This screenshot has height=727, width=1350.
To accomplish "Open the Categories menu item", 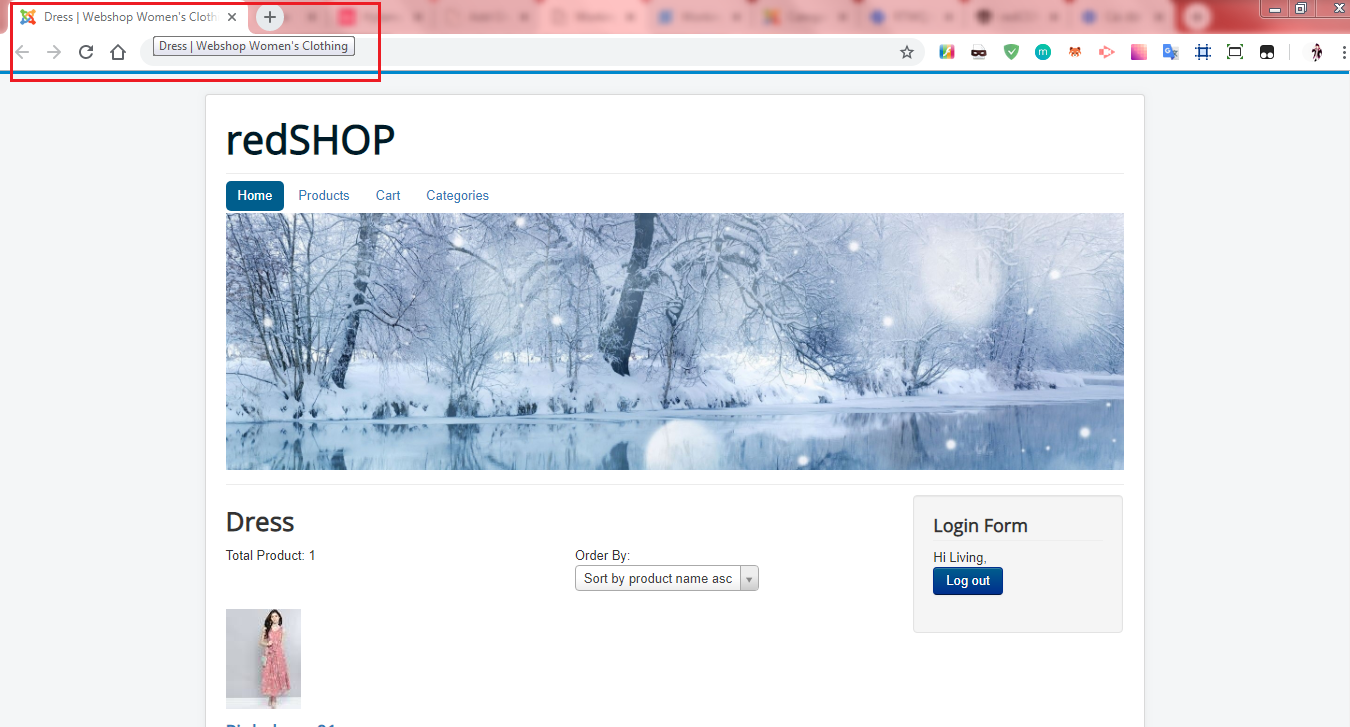I will (x=457, y=196).
